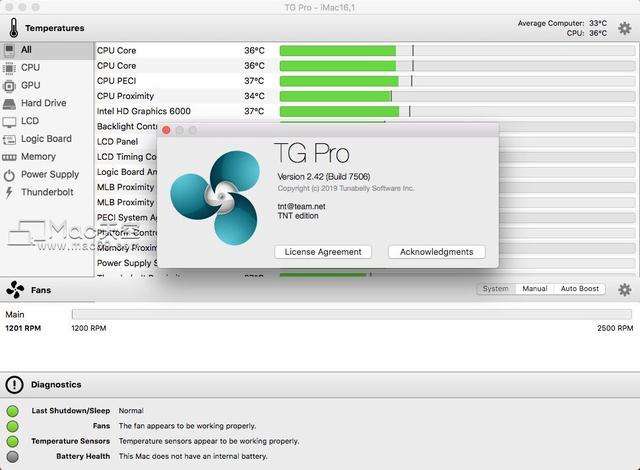Click Temperature Sensors green status indicator
The image size is (640, 470).
coord(13,441)
